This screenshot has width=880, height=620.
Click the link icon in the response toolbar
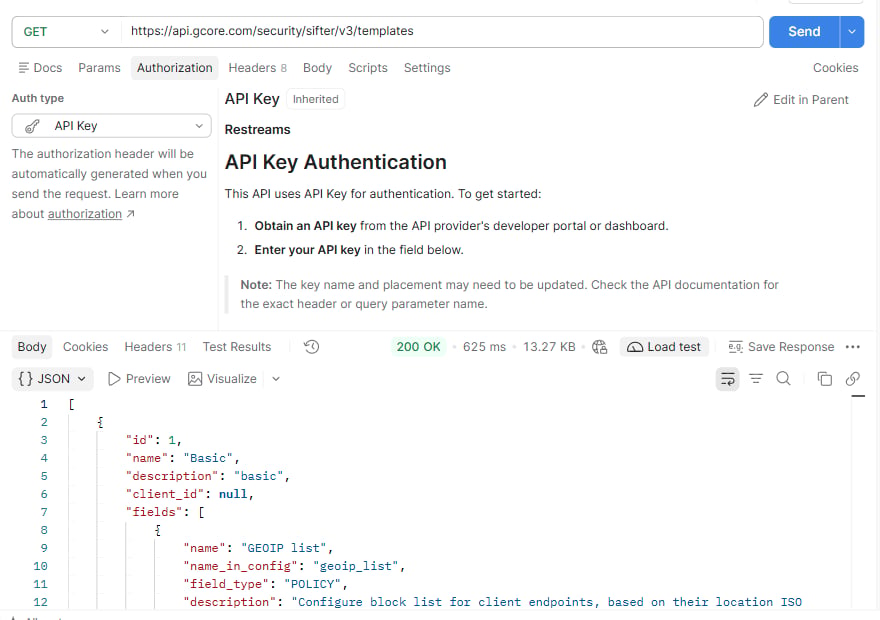tap(852, 379)
